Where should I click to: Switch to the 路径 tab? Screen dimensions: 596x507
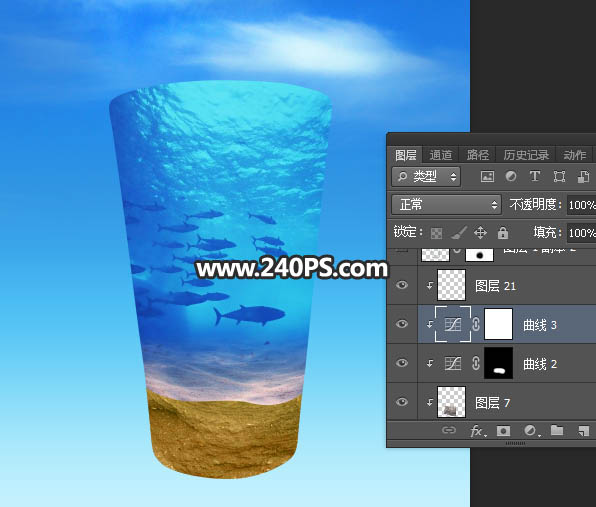pos(477,155)
